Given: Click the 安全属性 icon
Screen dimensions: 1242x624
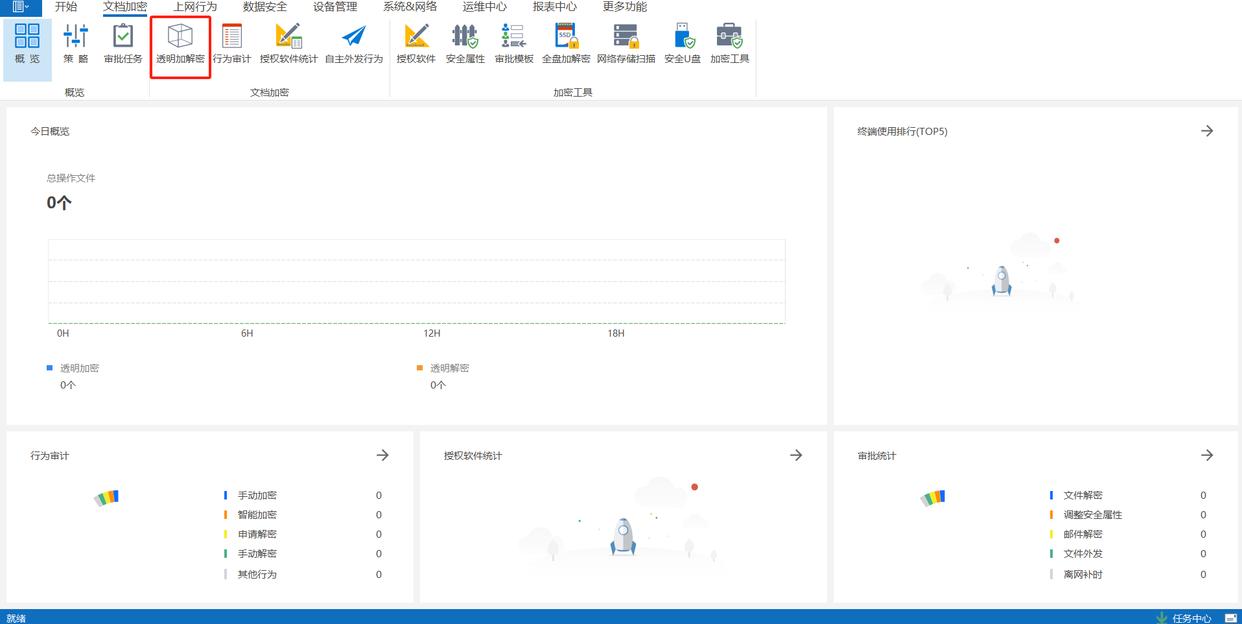Looking at the screenshot, I should (x=465, y=45).
